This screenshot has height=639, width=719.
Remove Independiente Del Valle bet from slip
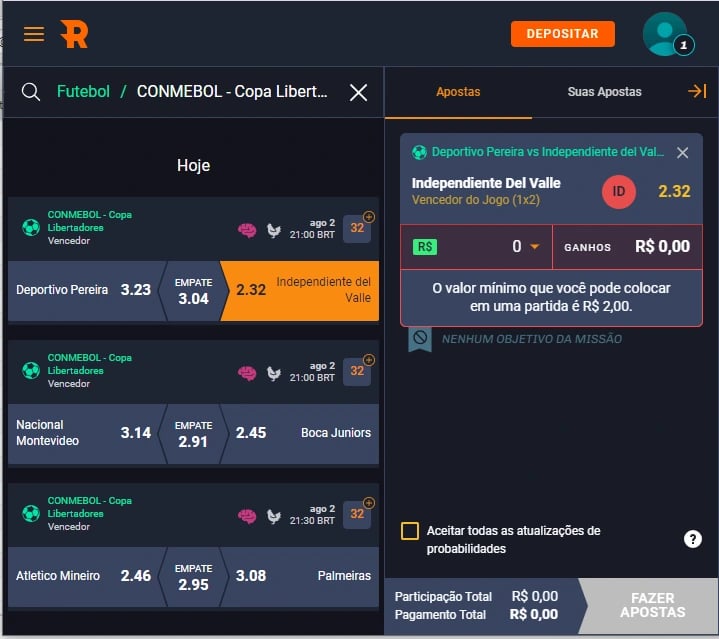[682, 153]
